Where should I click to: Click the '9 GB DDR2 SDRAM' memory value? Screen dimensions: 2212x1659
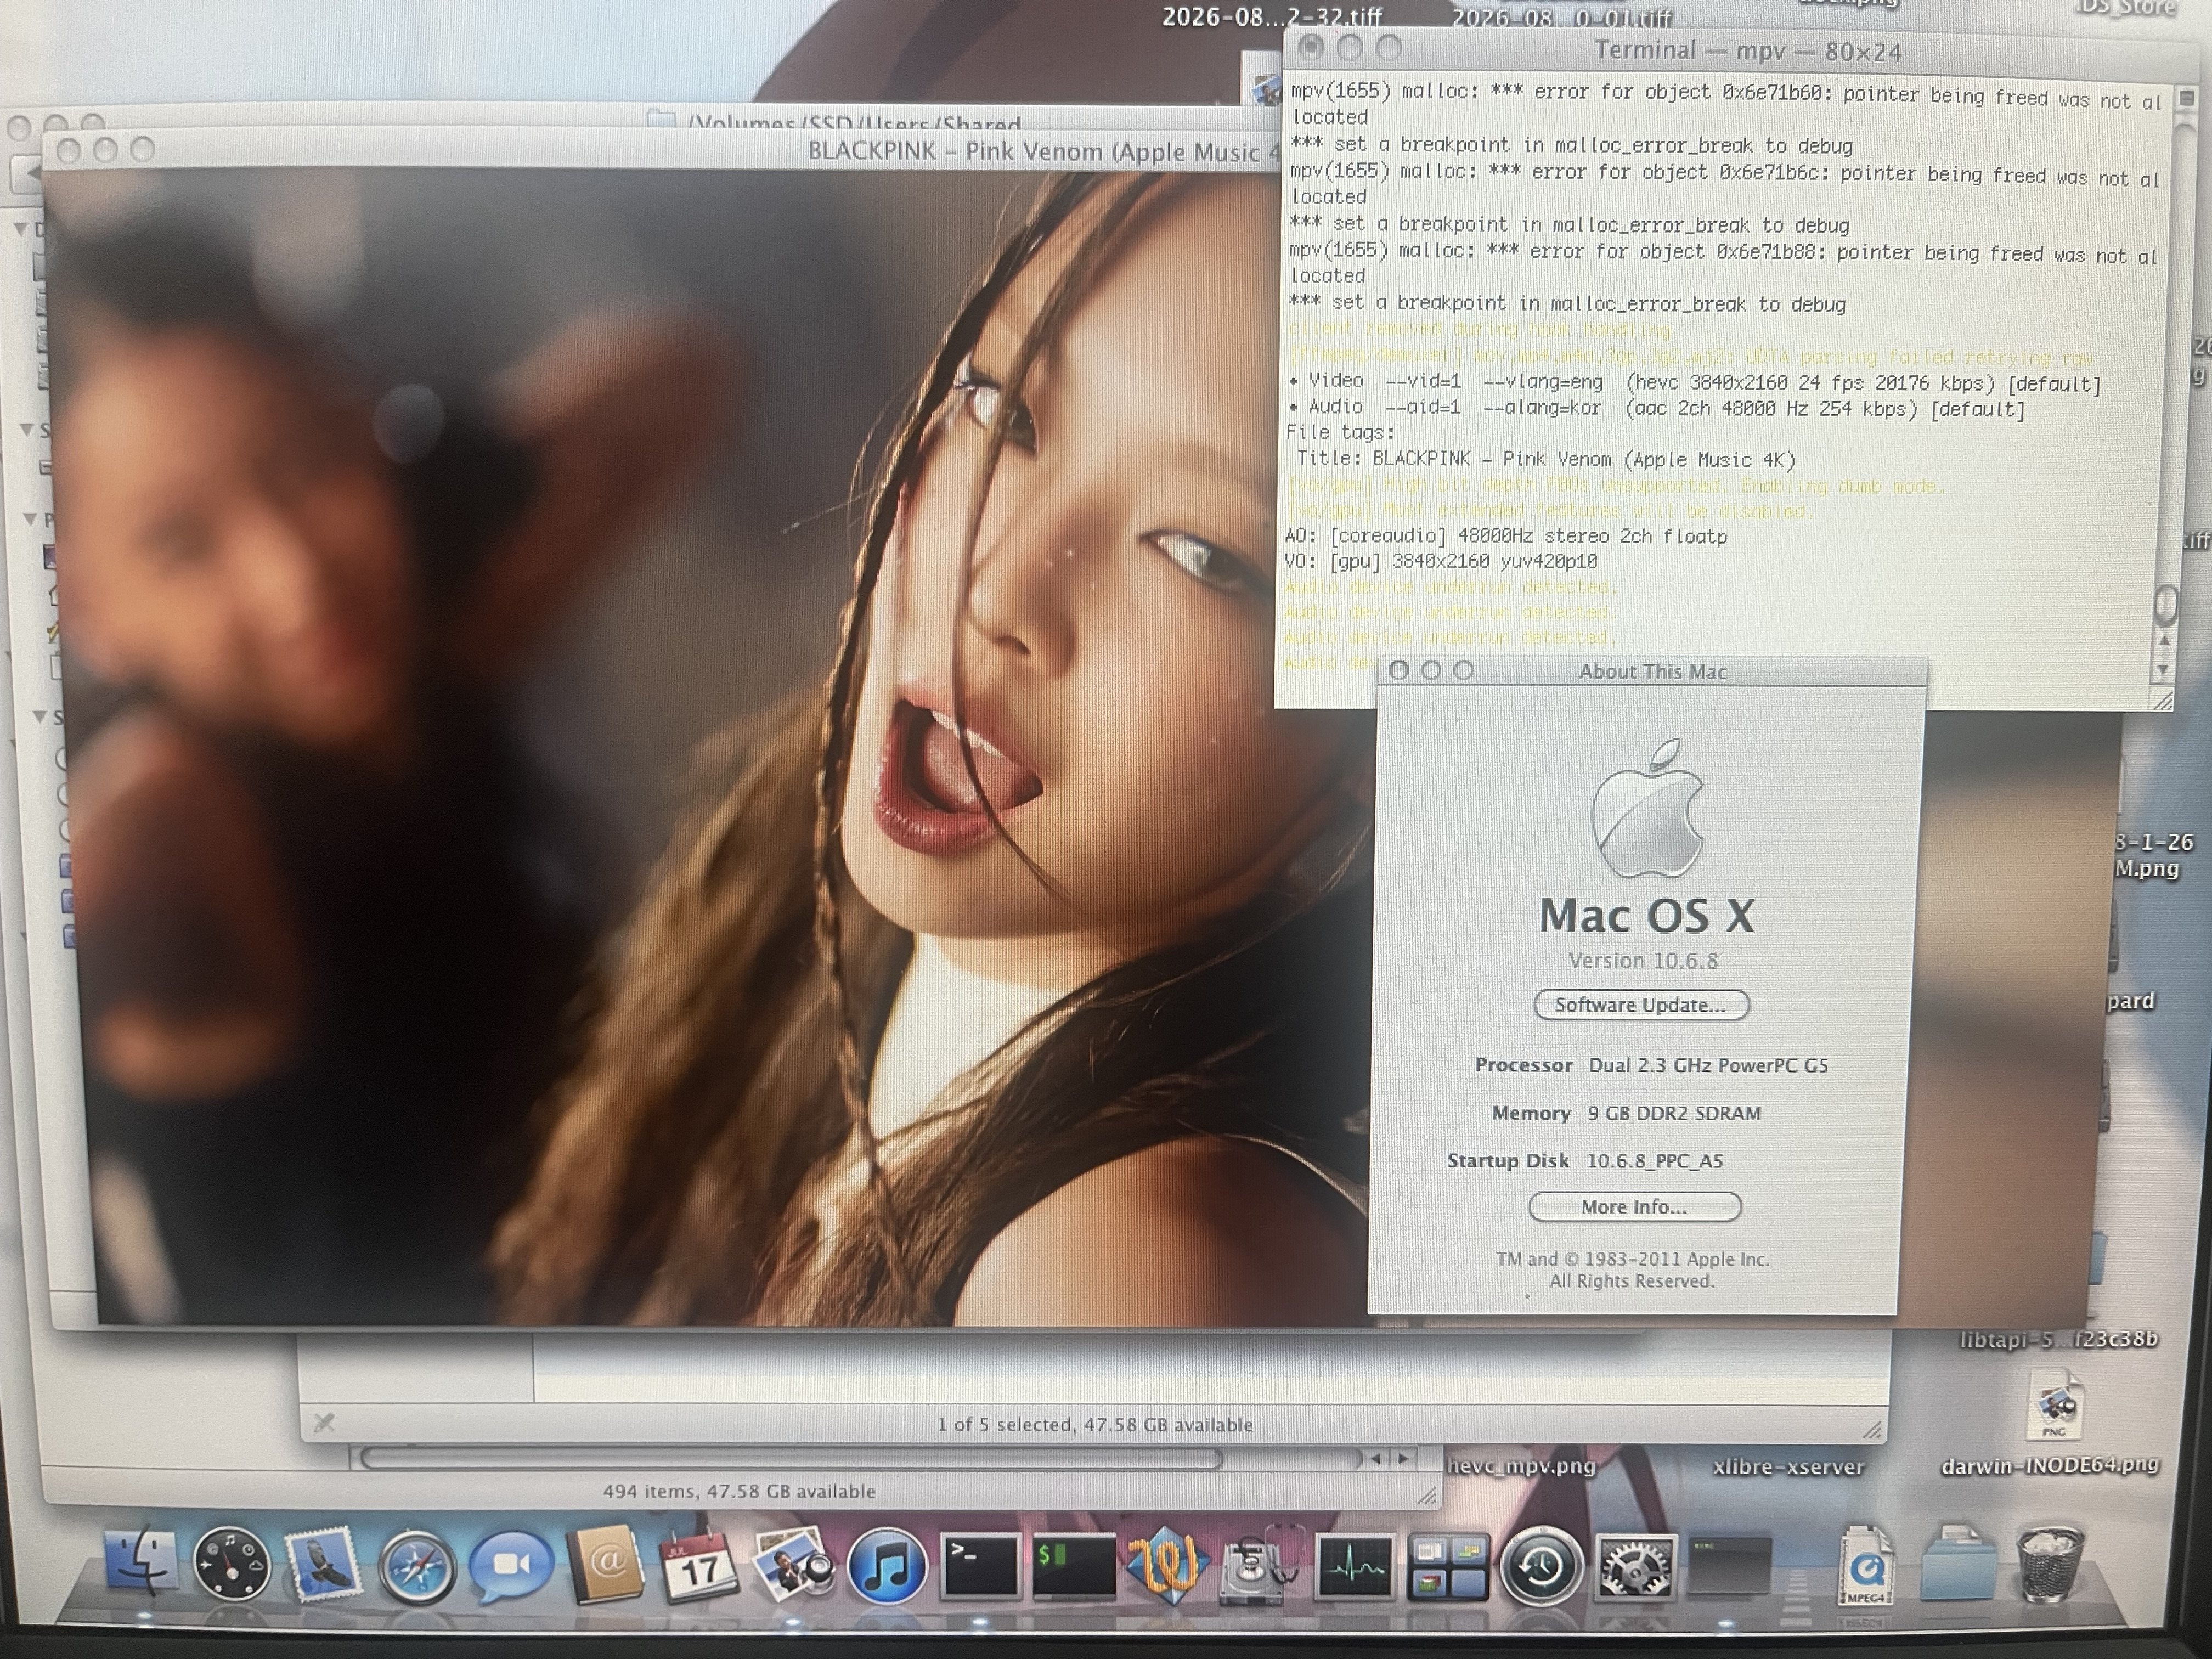pyautogui.click(x=1674, y=1113)
